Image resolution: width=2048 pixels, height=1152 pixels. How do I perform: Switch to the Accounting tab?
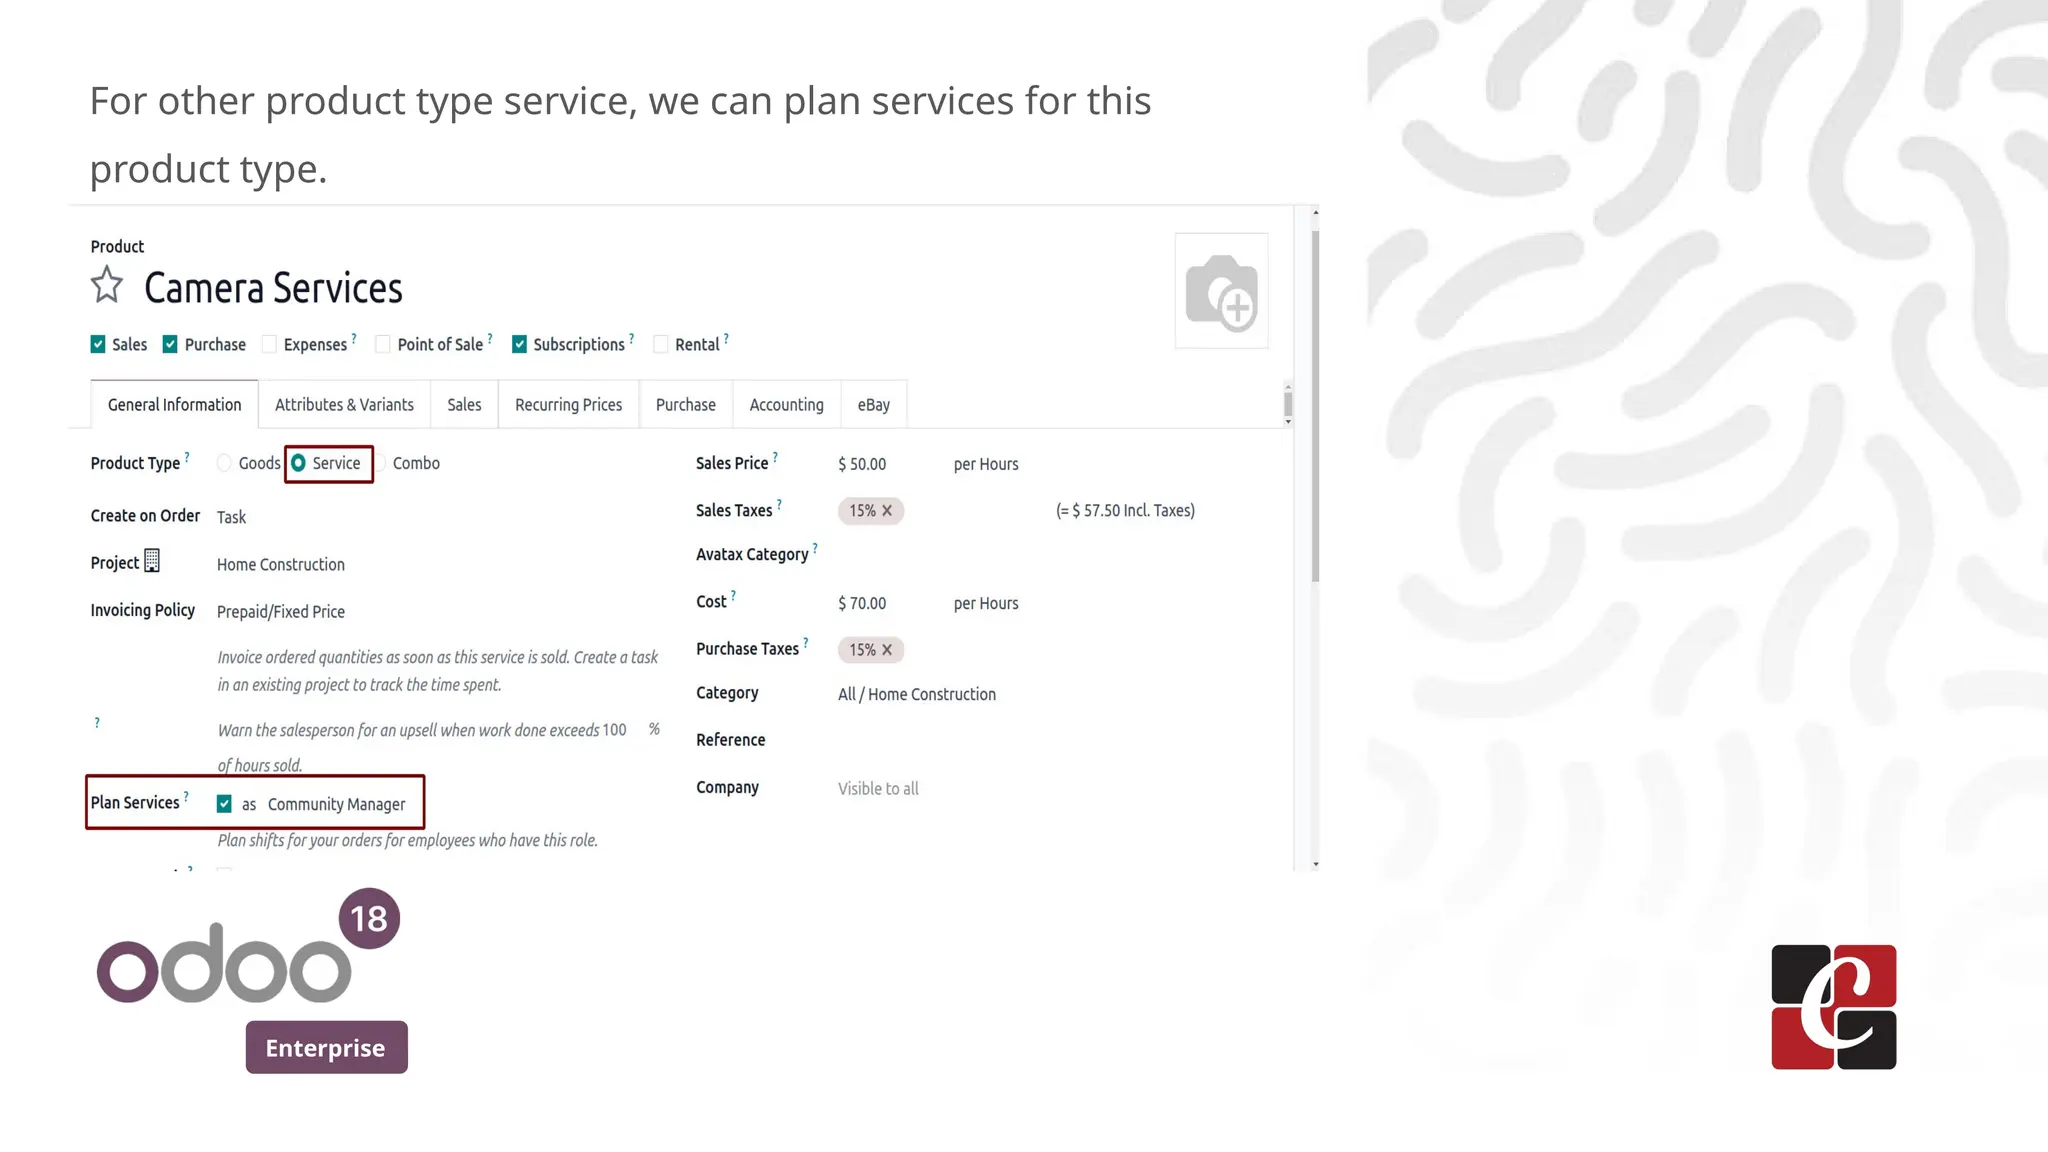tap(787, 405)
